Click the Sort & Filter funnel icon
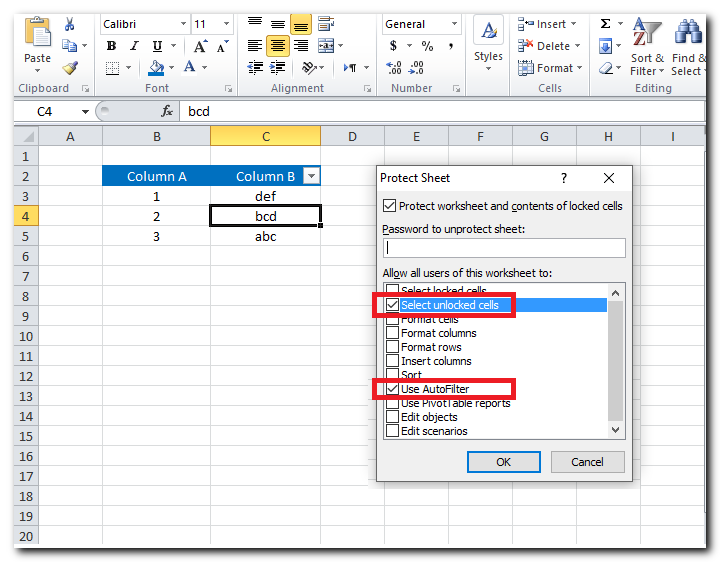The image size is (720, 562). point(647,32)
